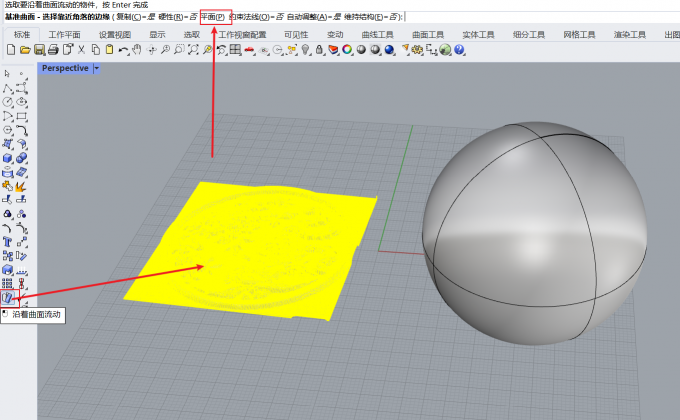
Task: Switch to the 工作视窗配置 tab
Action: pyautogui.click(x=242, y=35)
